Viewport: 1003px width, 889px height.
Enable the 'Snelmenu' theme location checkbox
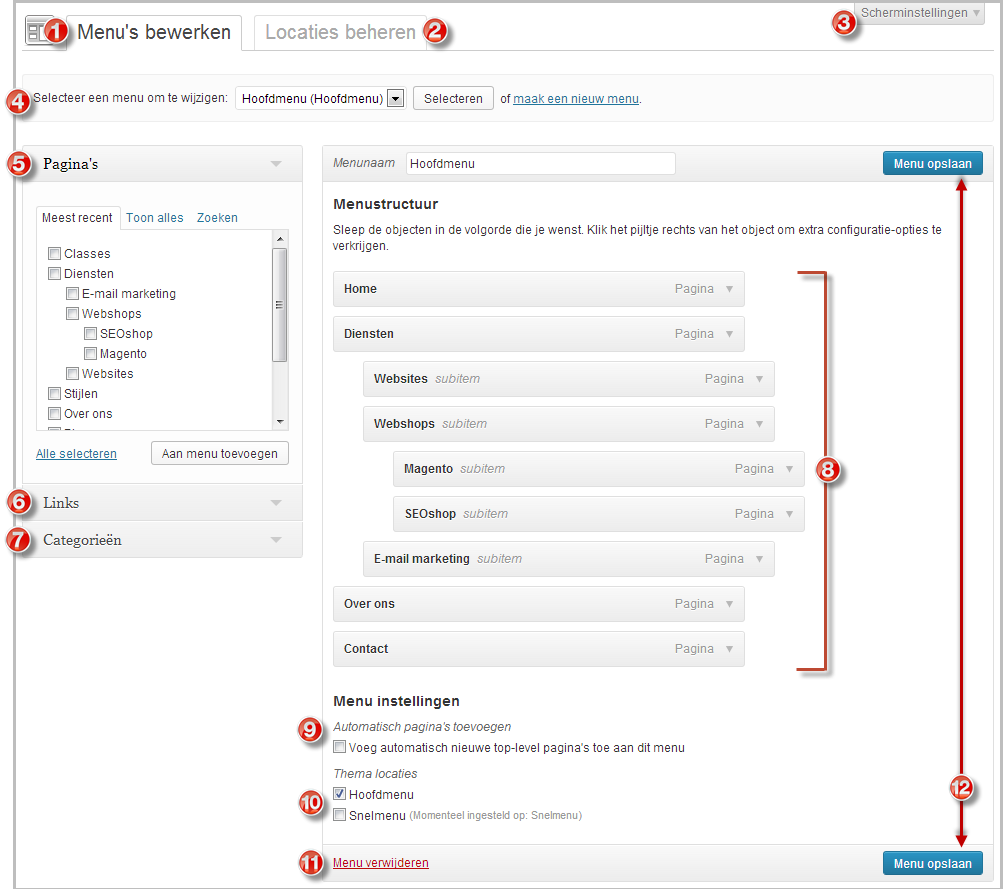click(x=340, y=815)
